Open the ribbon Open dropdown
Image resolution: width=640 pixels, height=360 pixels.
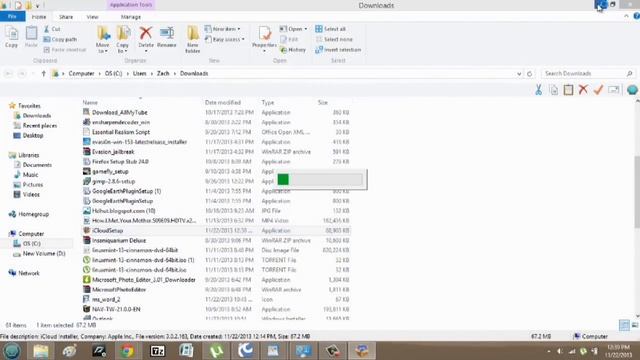pos(293,29)
